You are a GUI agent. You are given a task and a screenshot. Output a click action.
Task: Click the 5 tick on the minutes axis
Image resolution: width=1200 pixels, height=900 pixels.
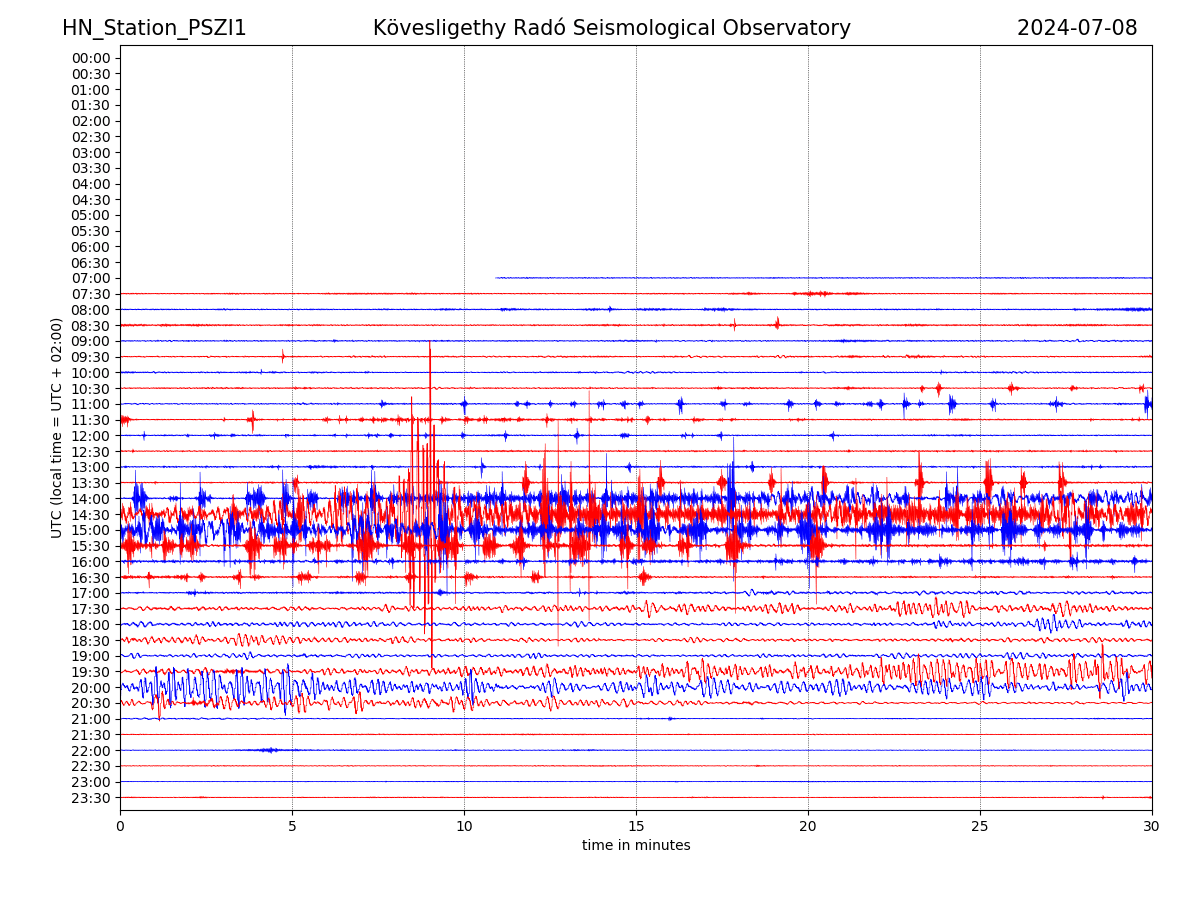[x=292, y=826]
